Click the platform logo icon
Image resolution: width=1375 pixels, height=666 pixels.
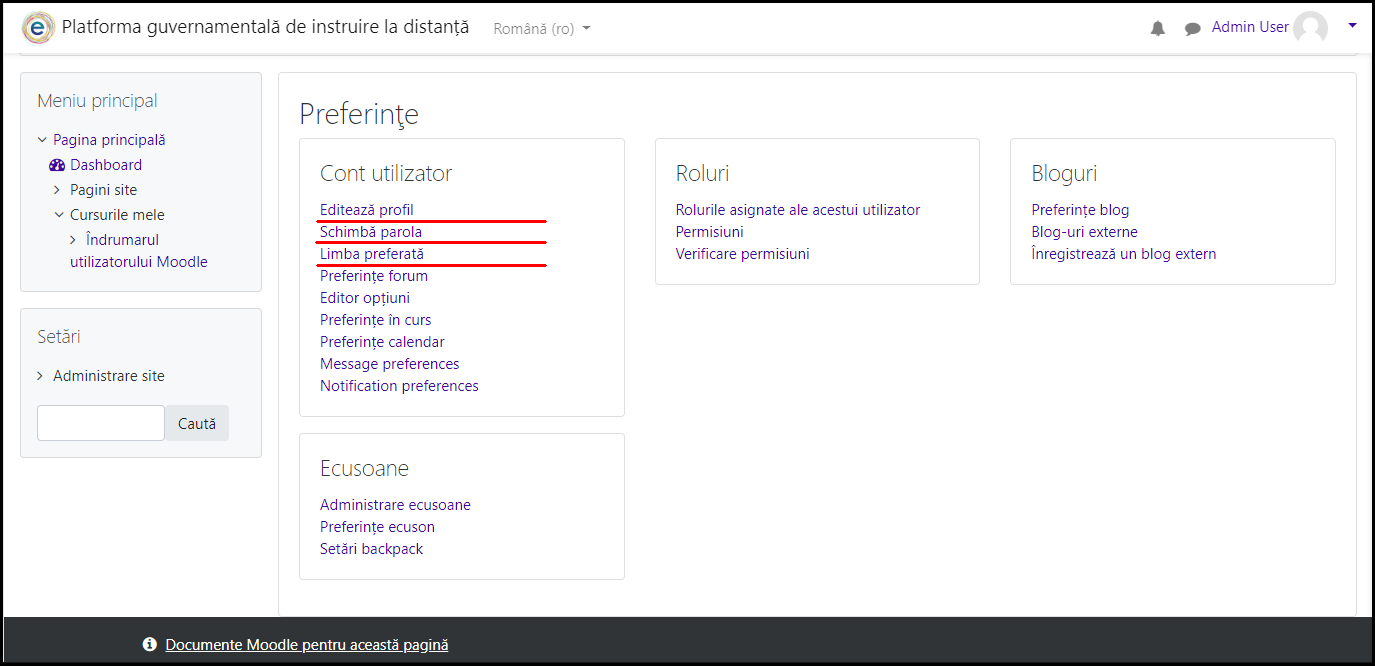(38, 28)
